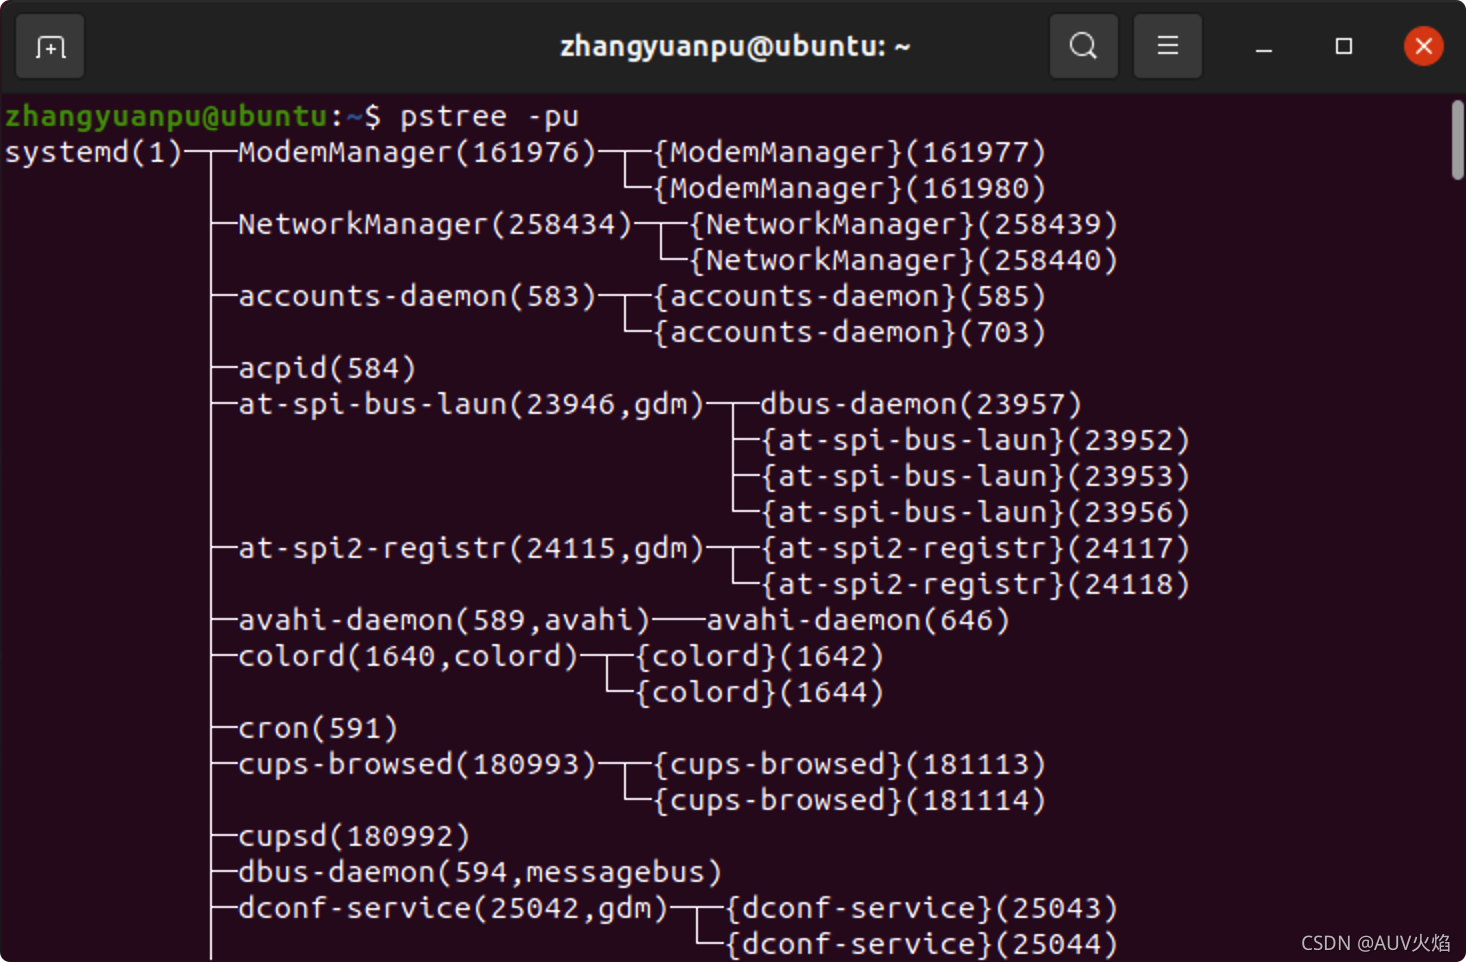Click the cupsd(180992) process
Viewport: 1466px width, 962px height.
[x=354, y=836]
